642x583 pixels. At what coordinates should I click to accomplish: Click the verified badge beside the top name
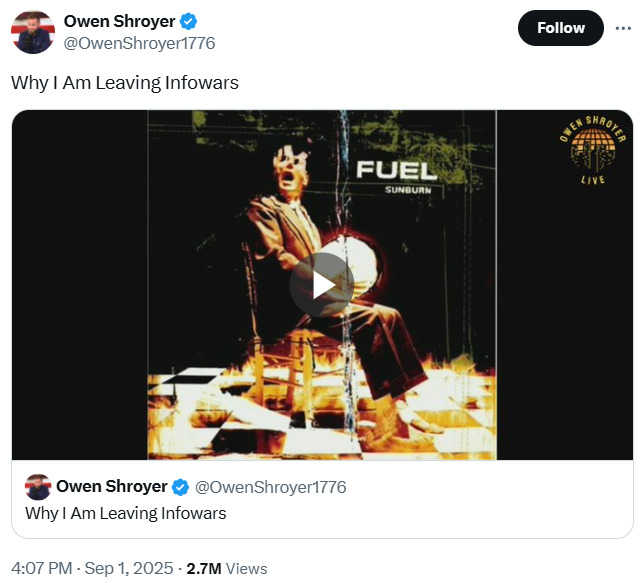(188, 22)
